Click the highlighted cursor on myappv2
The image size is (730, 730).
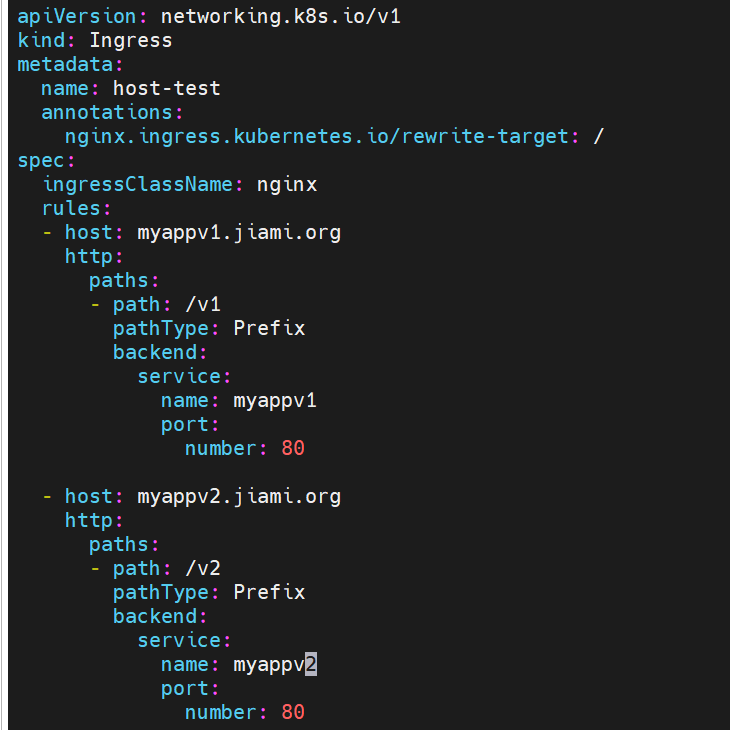[x=311, y=664]
